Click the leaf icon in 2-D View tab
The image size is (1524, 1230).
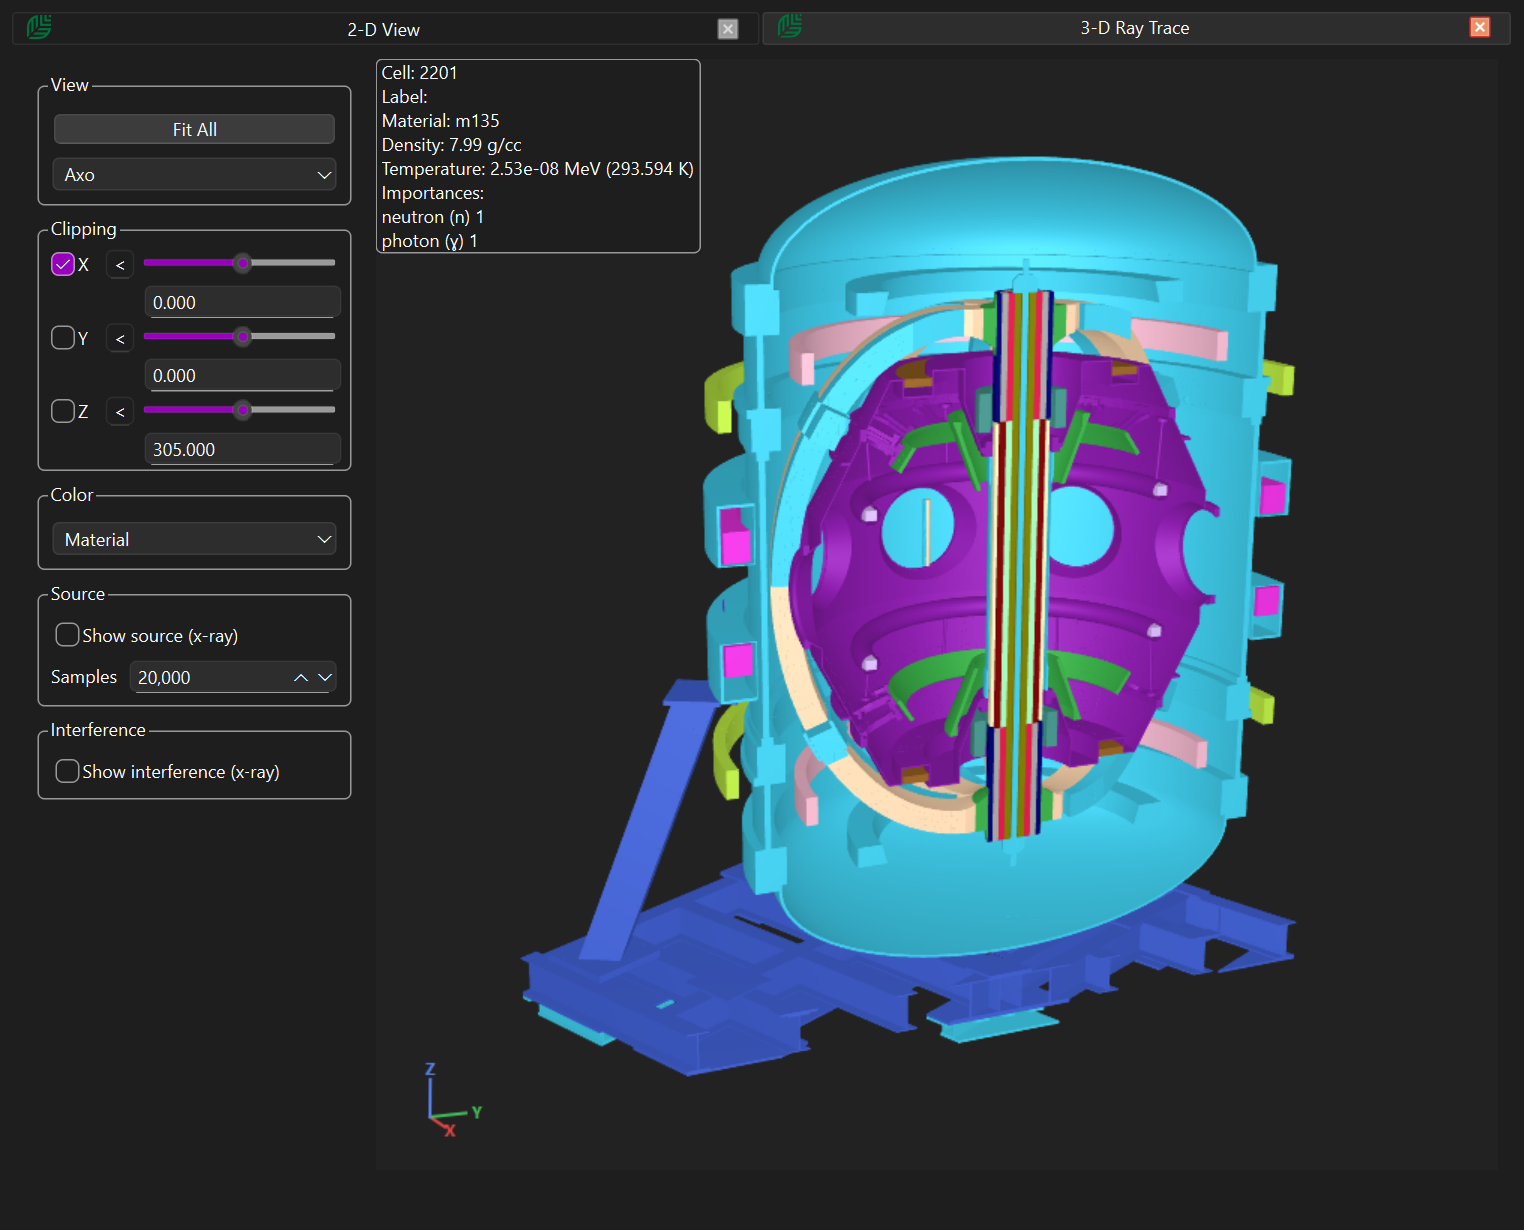point(39,27)
